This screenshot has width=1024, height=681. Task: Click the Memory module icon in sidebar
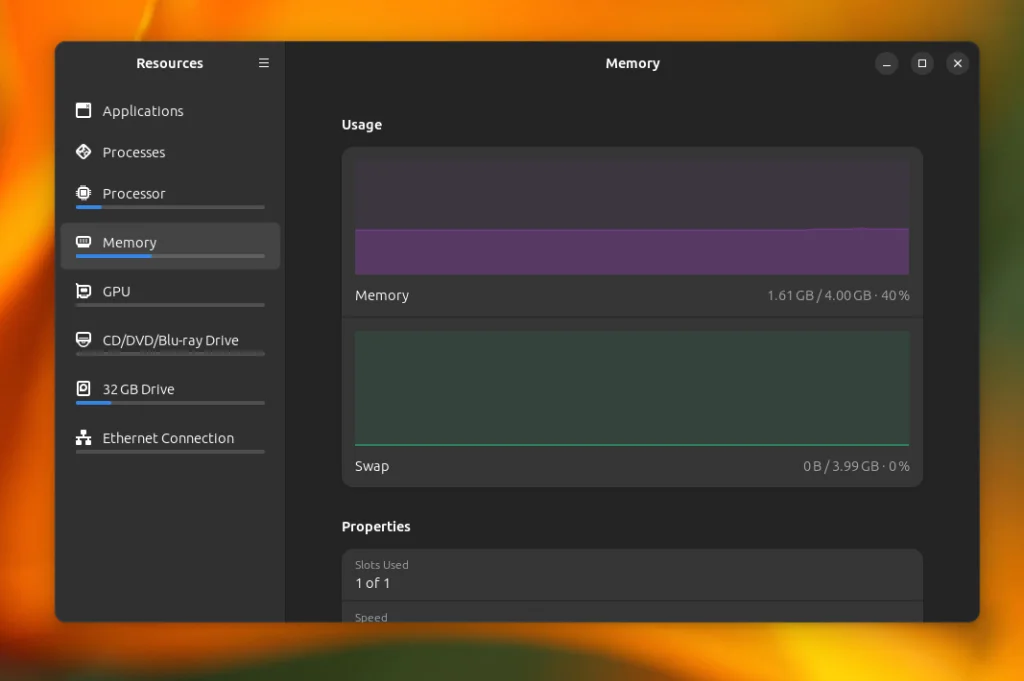(x=84, y=242)
